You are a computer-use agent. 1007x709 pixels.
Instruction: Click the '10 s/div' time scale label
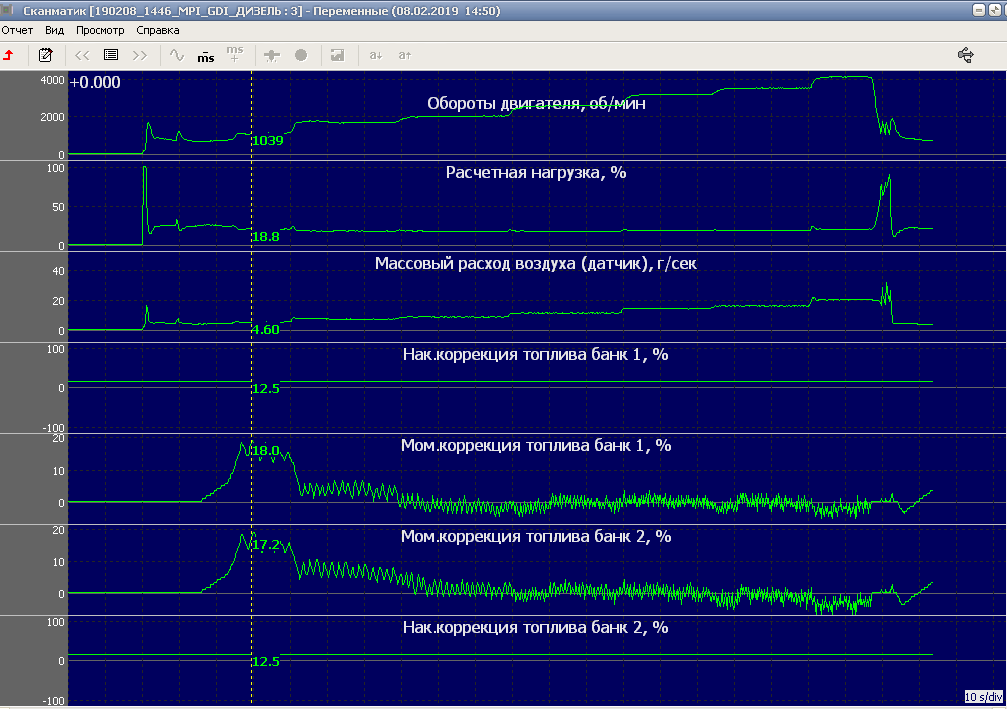pyautogui.click(x=984, y=696)
